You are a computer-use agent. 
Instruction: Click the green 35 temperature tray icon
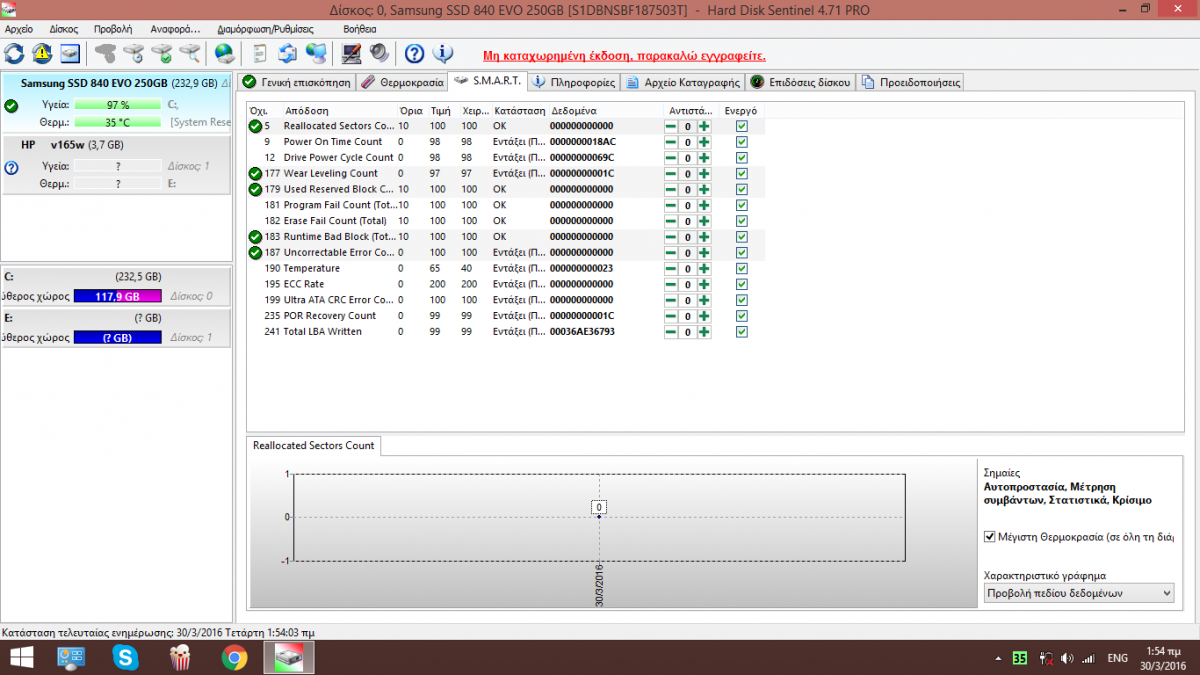(x=1019, y=658)
